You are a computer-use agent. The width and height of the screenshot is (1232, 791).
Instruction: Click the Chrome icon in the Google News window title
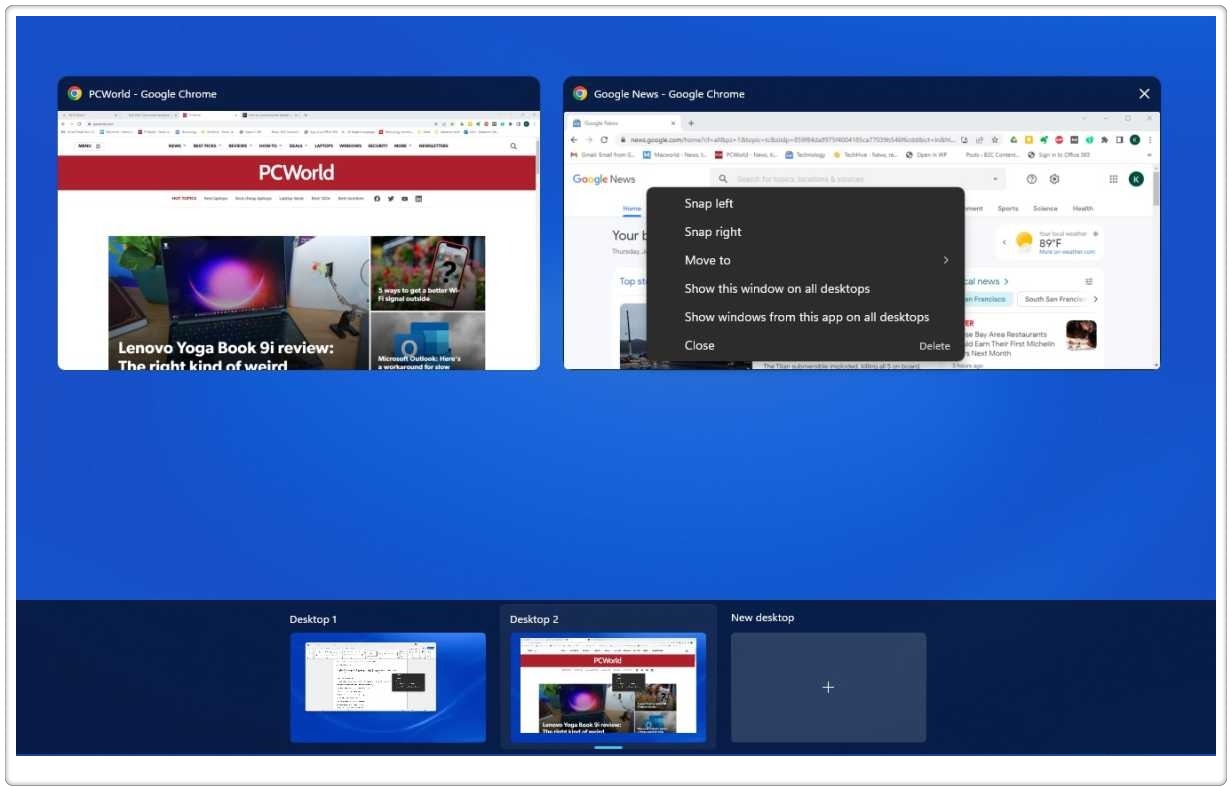click(580, 94)
